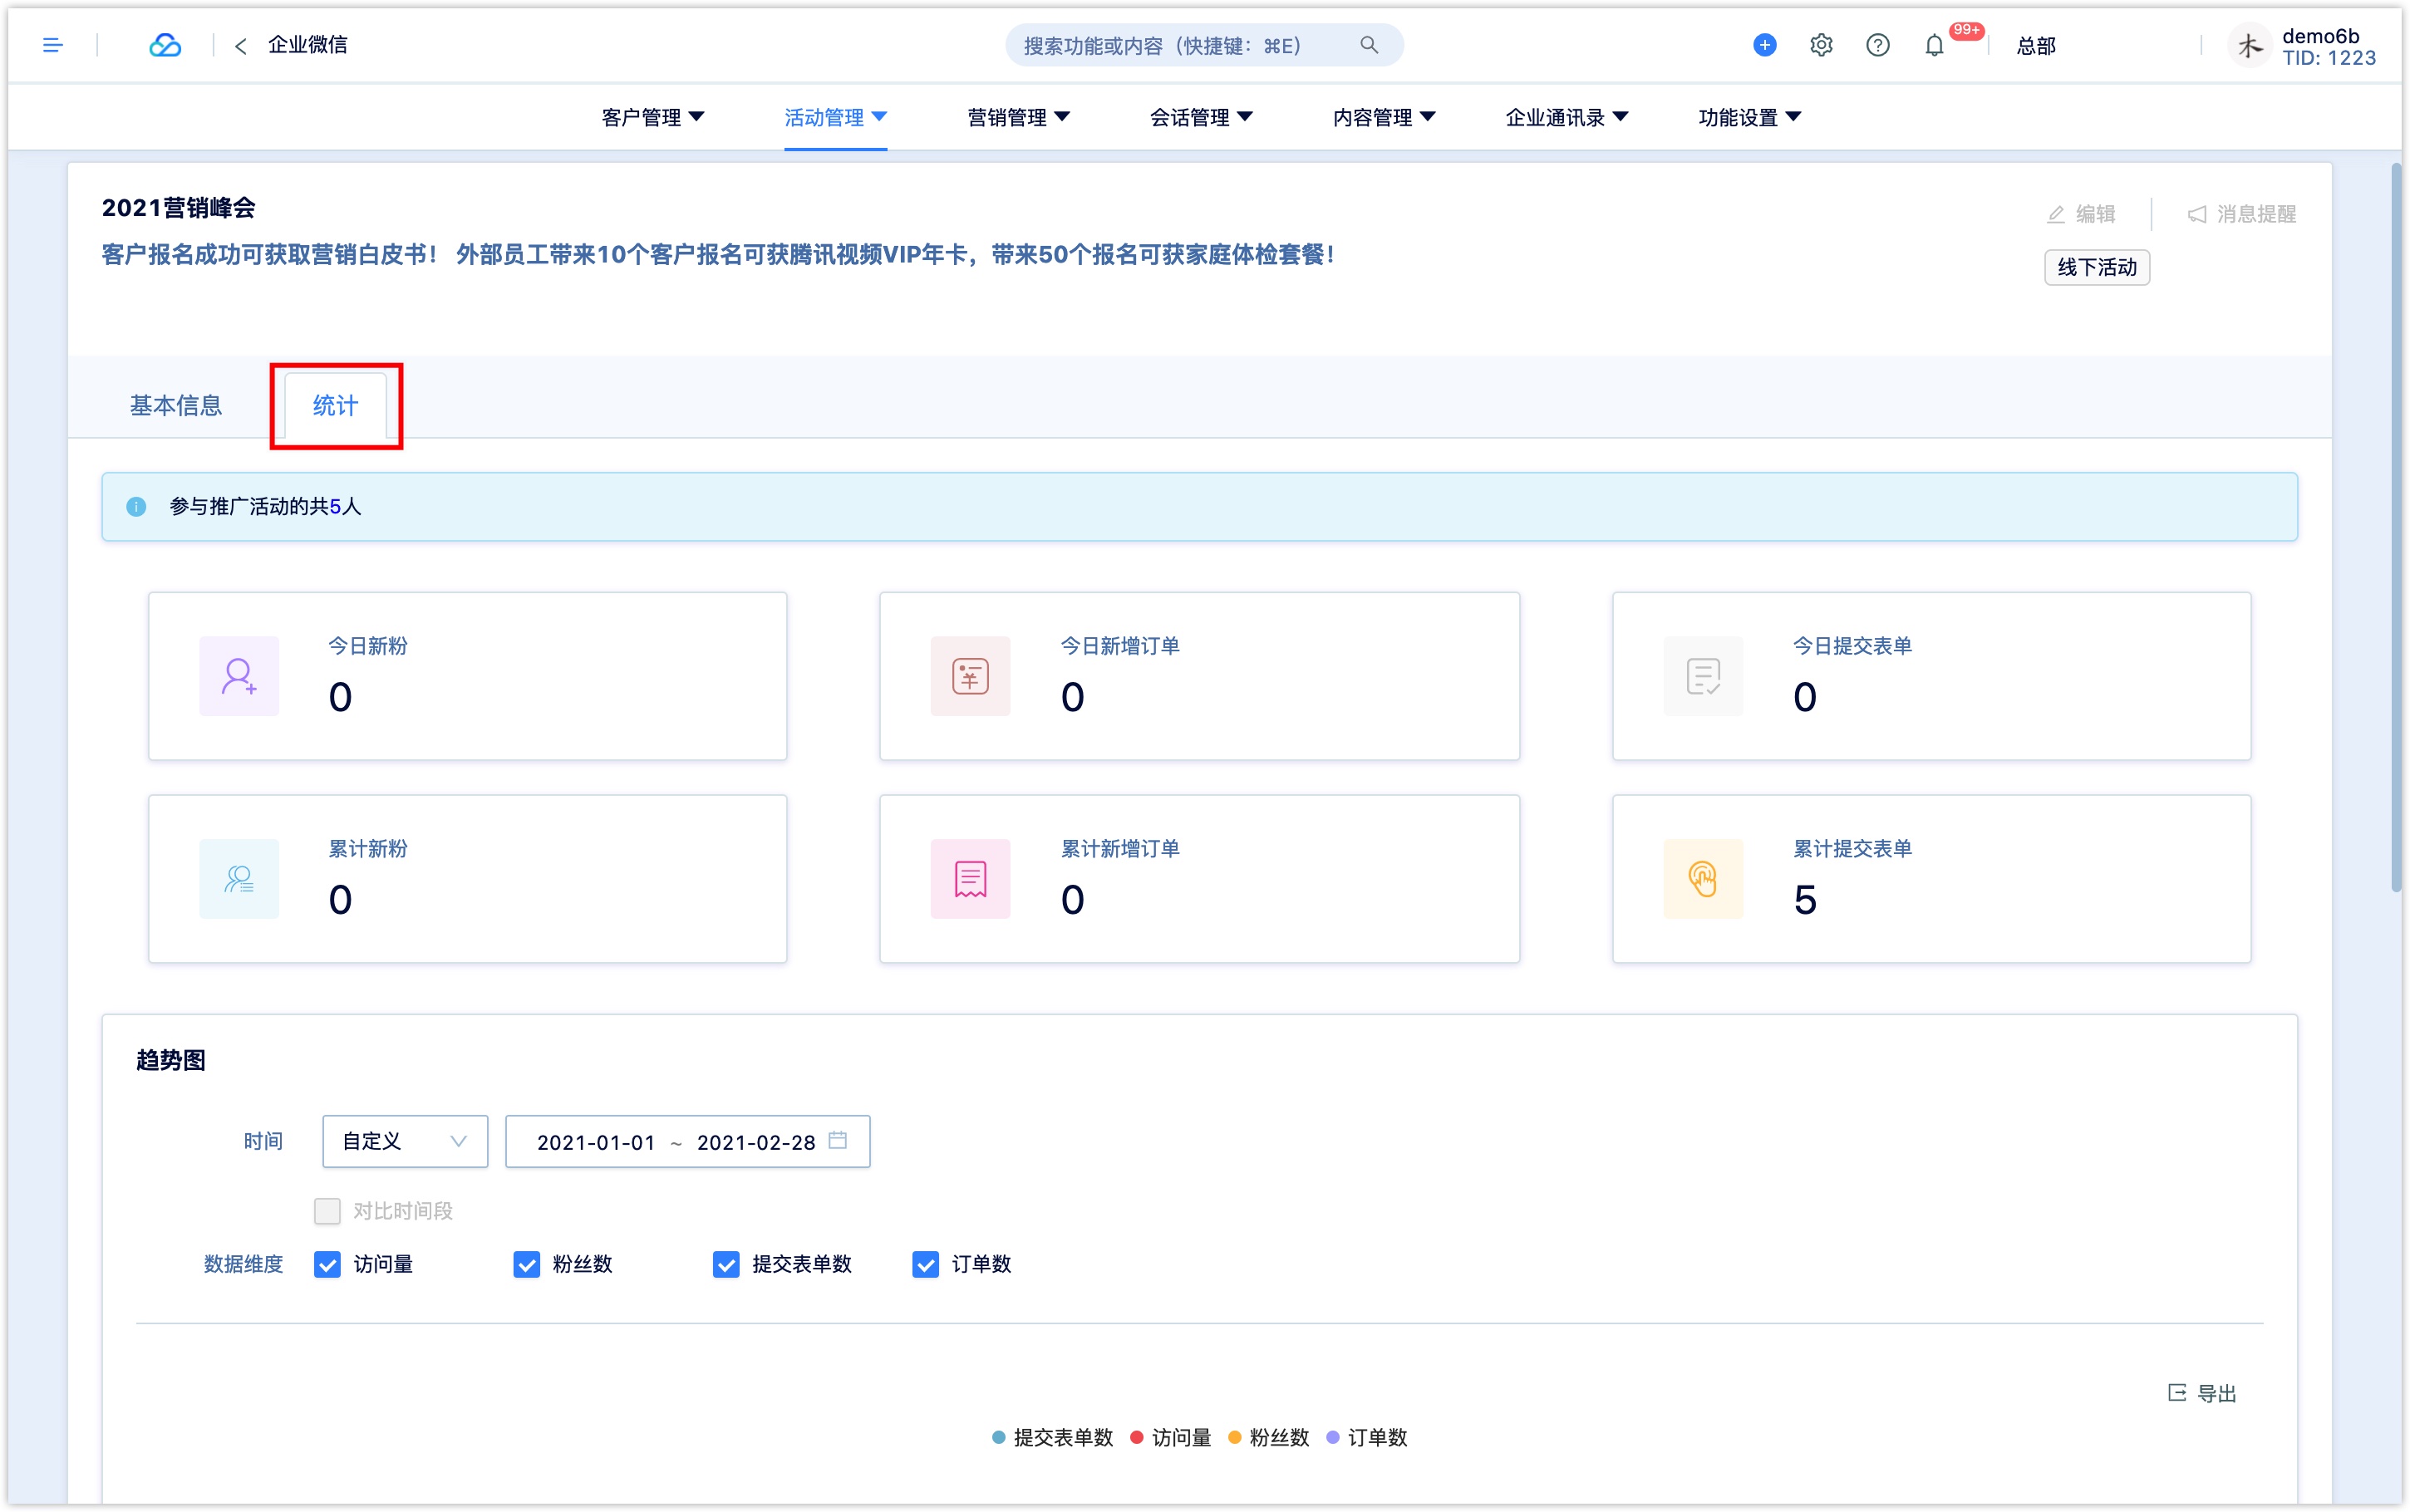Click the 趋势图 heading

click(171, 1060)
